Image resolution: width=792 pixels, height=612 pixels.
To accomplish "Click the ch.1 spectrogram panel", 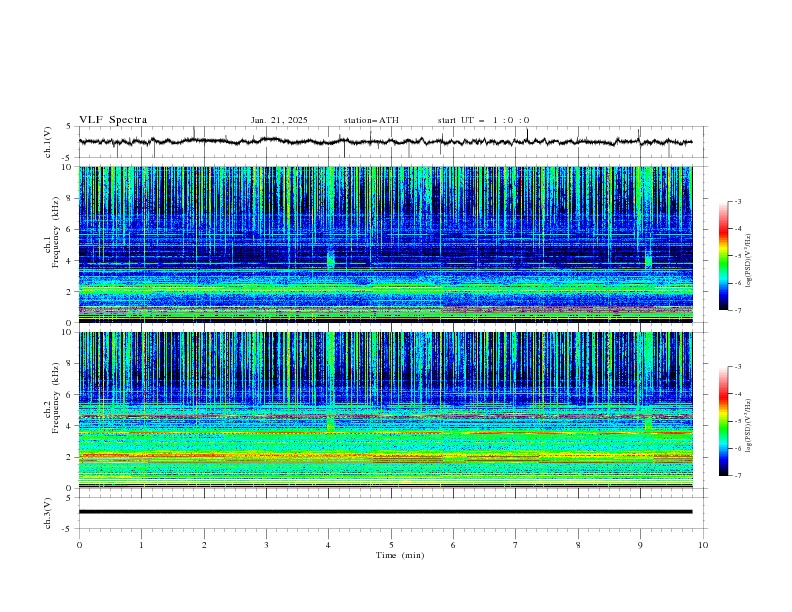I will (385, 244).
